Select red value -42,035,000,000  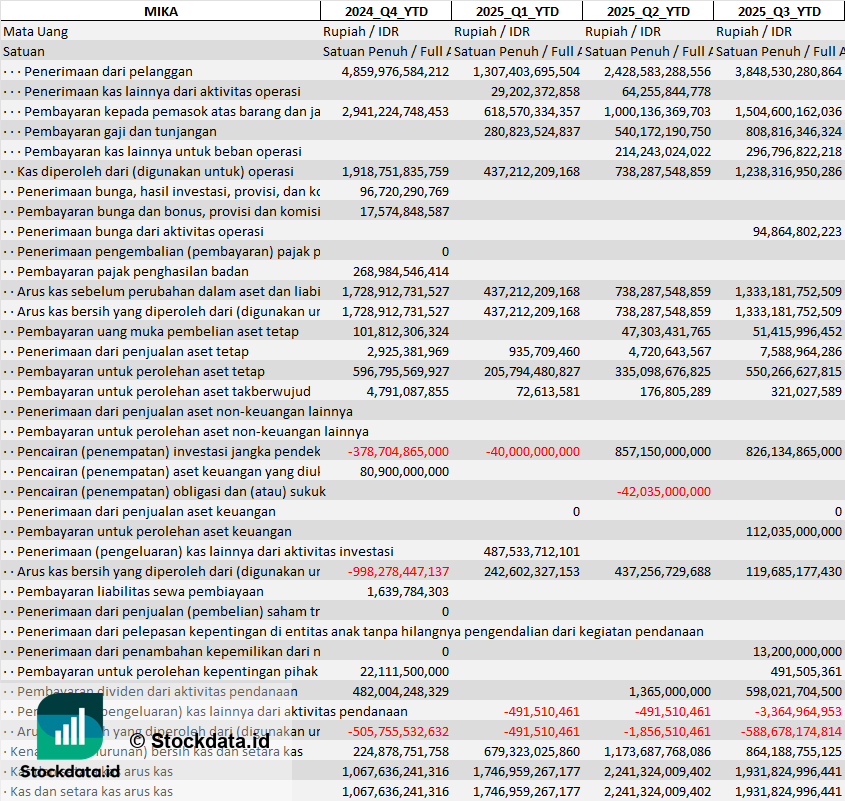(x=663, y=492)
